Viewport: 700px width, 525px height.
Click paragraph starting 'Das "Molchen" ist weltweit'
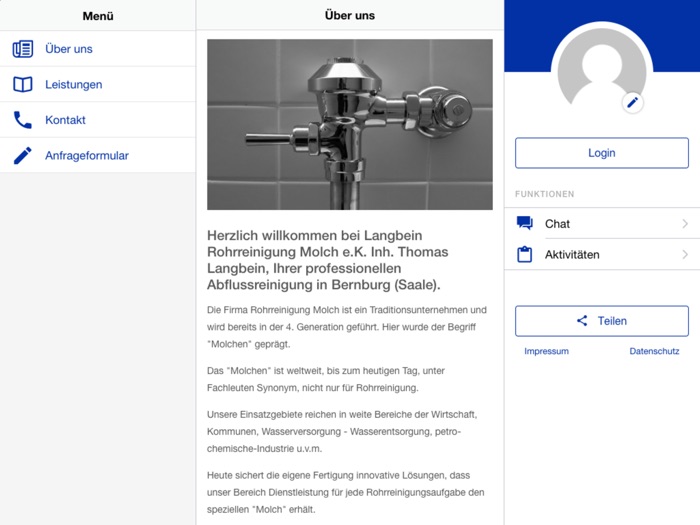[x=326, y=379]
